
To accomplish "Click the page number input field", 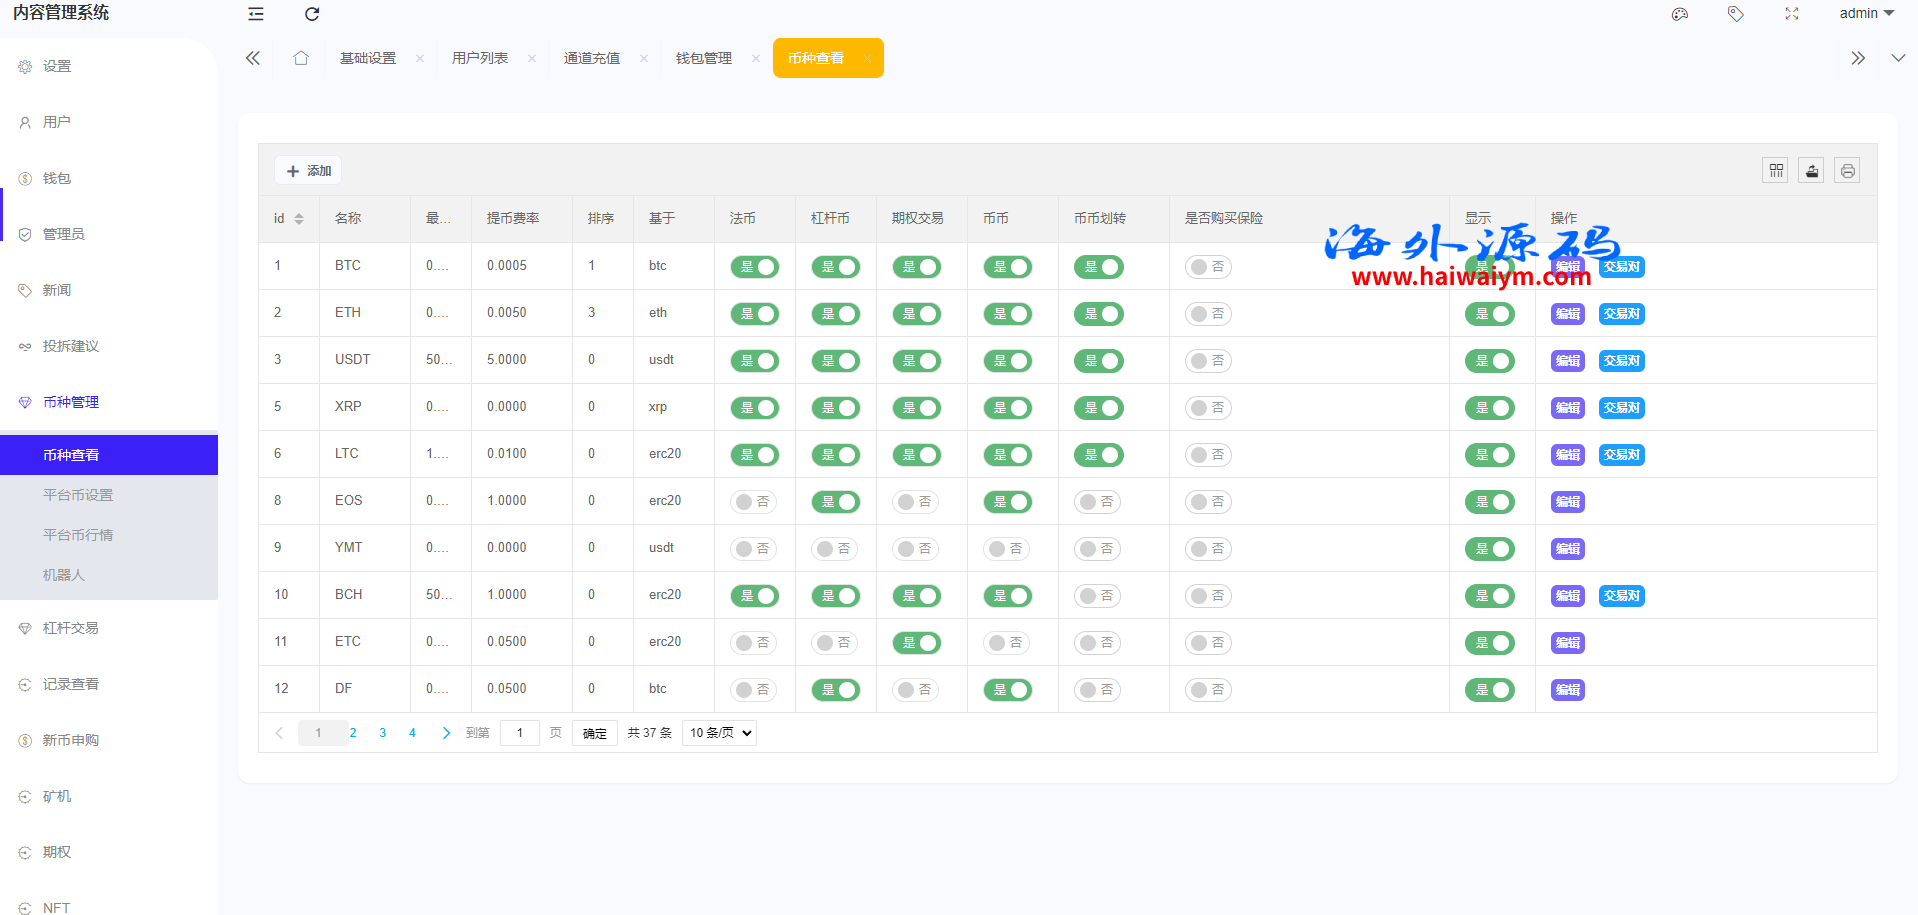I will (x=520, y=733).
